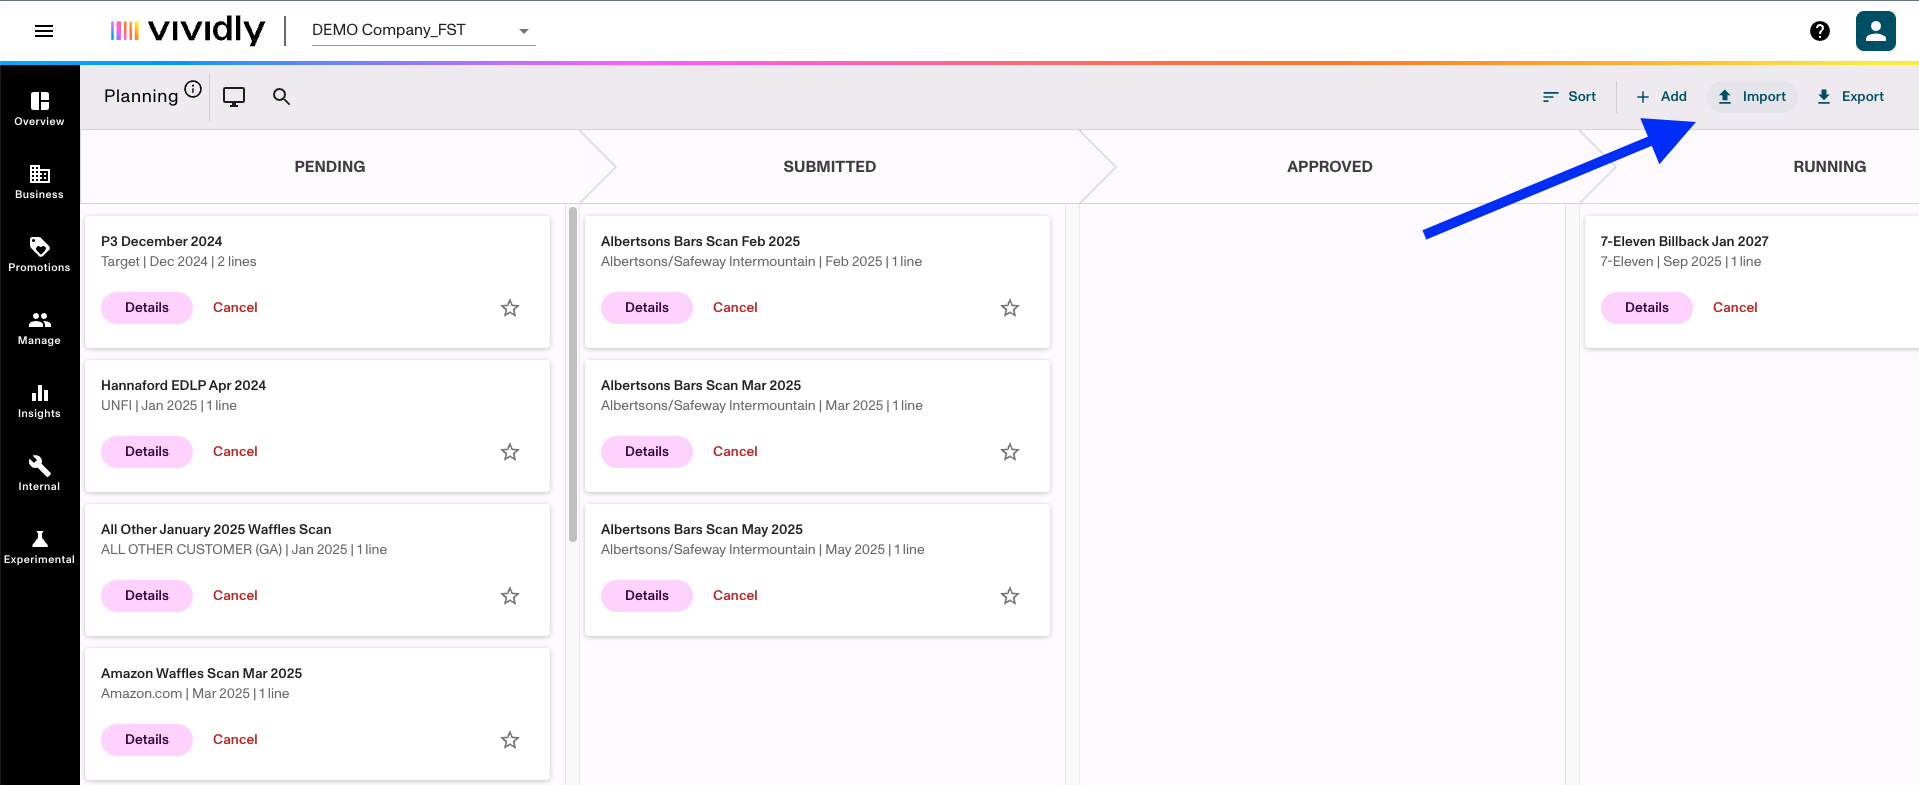Open the DEMO Company_FST company dropdown
This screenshot has width=1919, height=785.
click(x=423, y=30)
